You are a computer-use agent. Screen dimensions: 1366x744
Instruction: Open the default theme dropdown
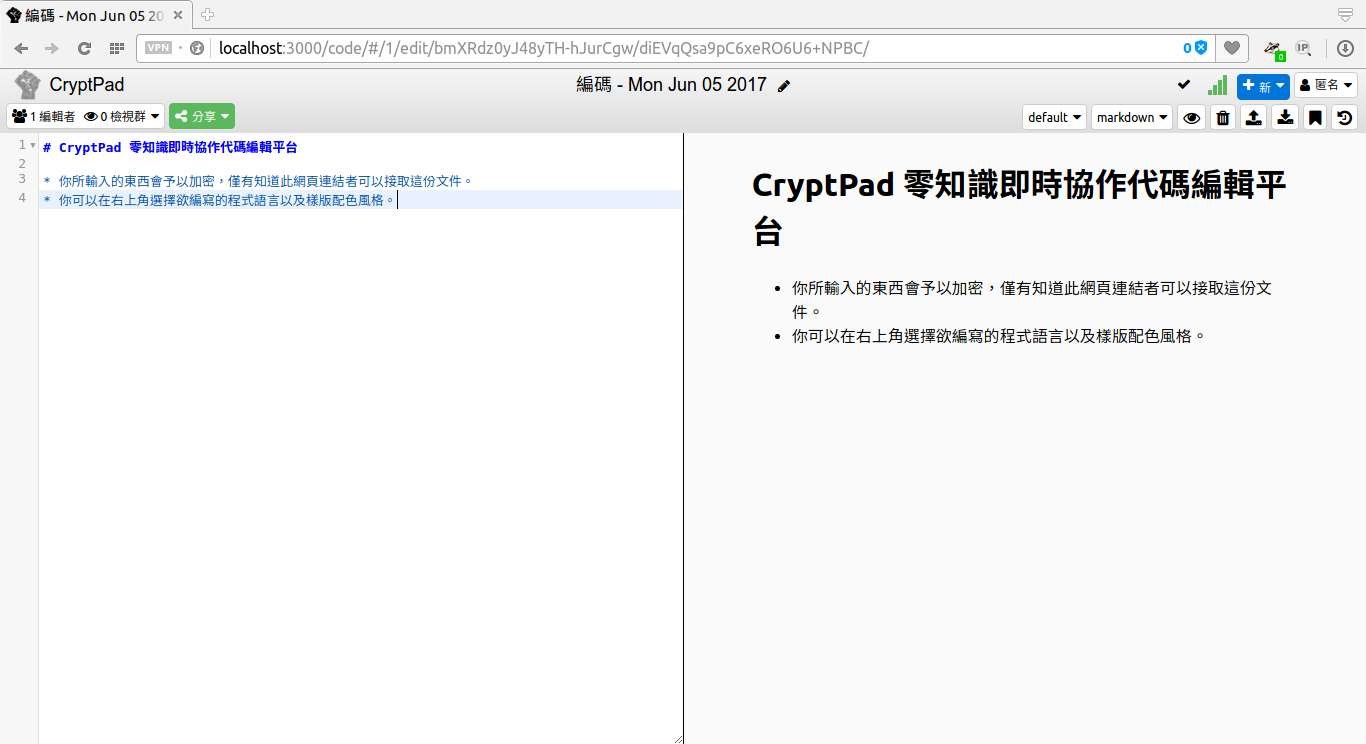click(x=1053, y=117)
